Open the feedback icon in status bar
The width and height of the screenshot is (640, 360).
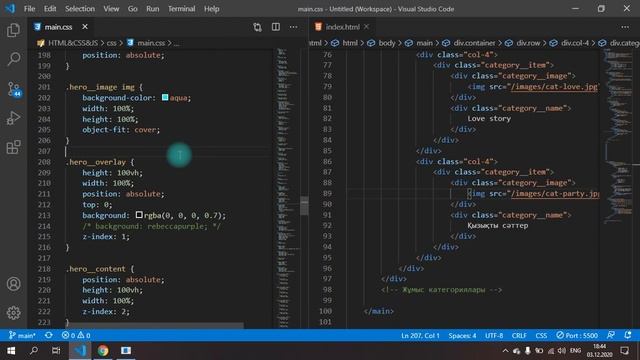pyautogui.click(x=611, y=335)
